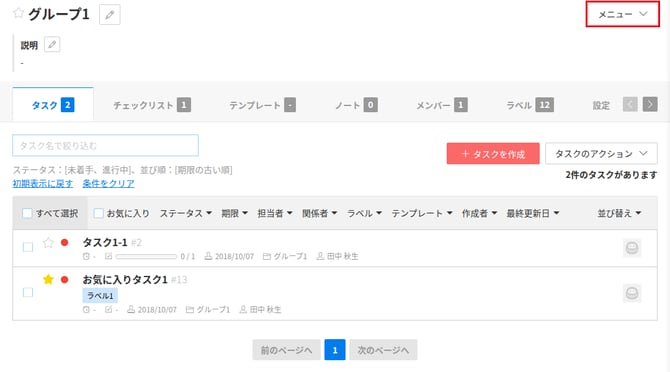Expand the ラベル filter dropdown
Image resolution: width=670 pixels, height=372 pixels.
(364, 213)
